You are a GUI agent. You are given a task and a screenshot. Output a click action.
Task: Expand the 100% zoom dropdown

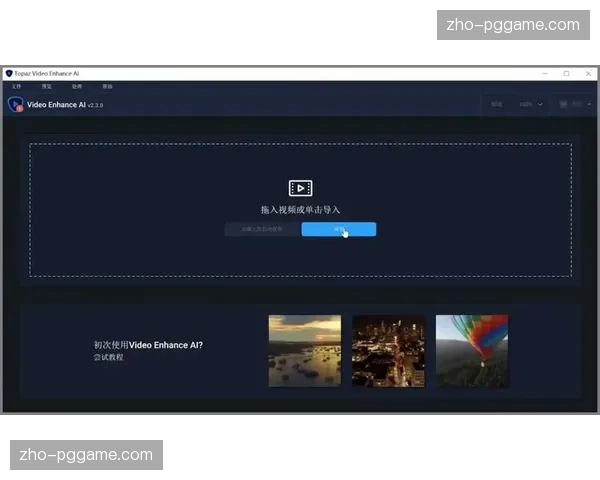(x=530, y=104)
